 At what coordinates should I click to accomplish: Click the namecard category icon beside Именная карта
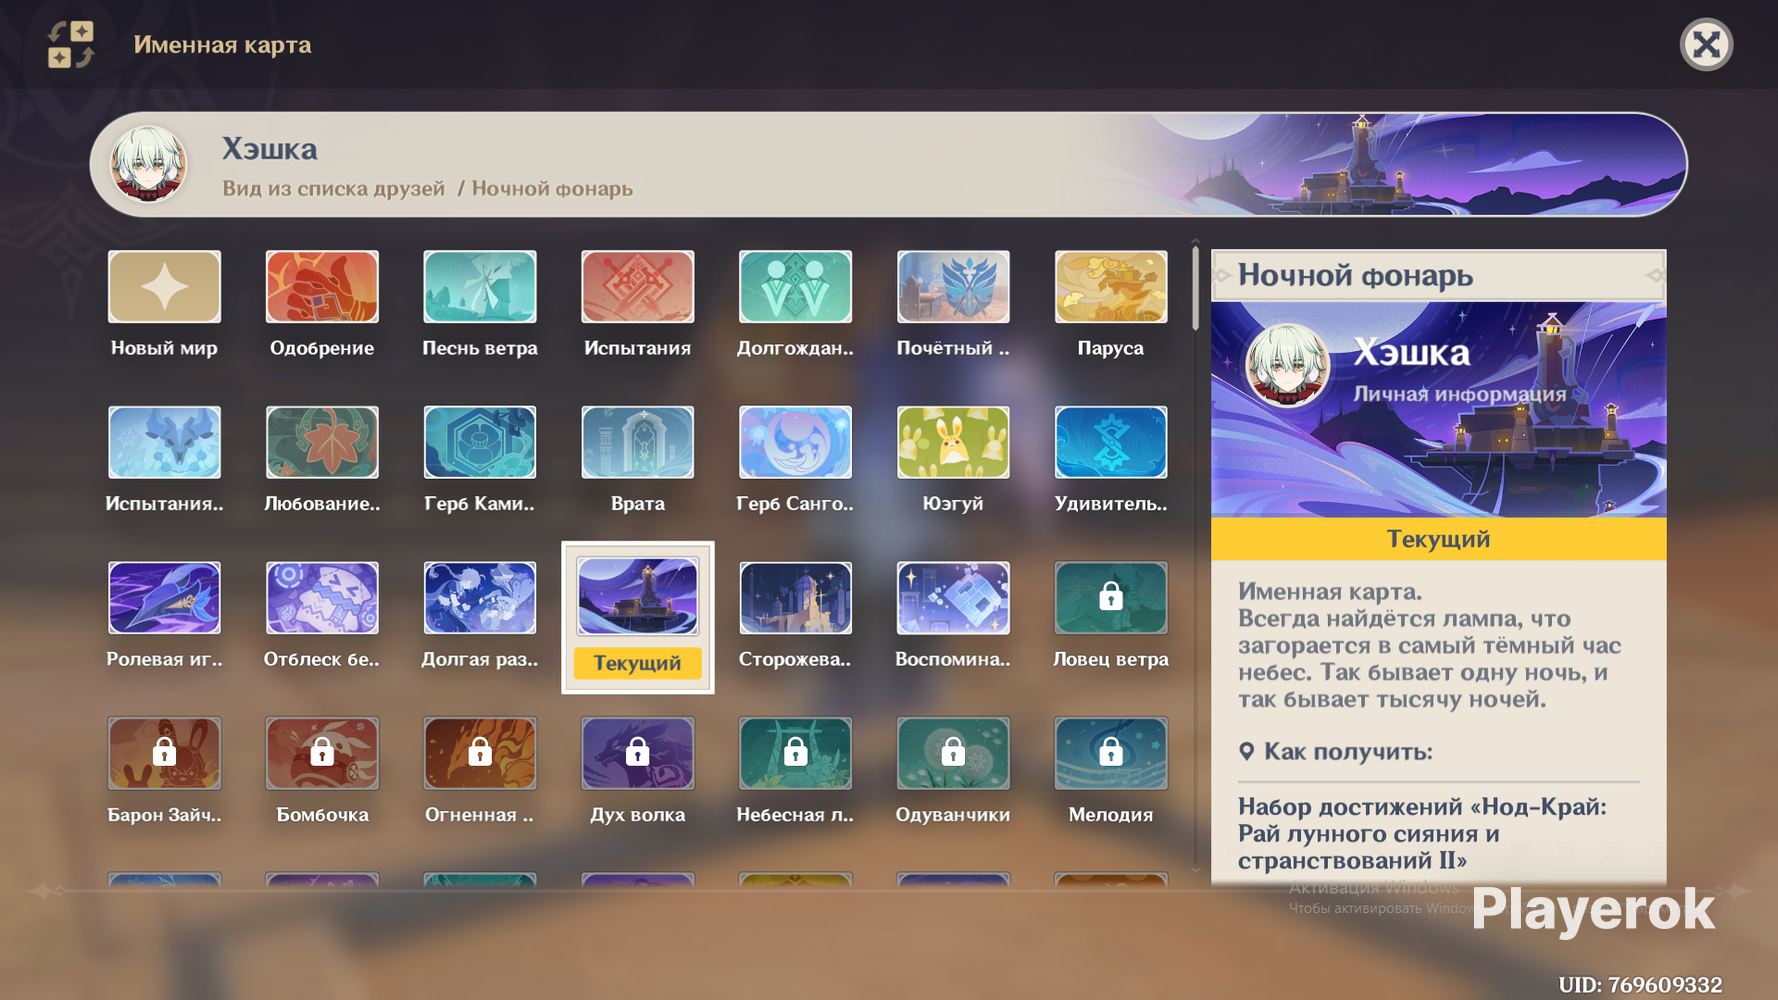tap(71, 45)
